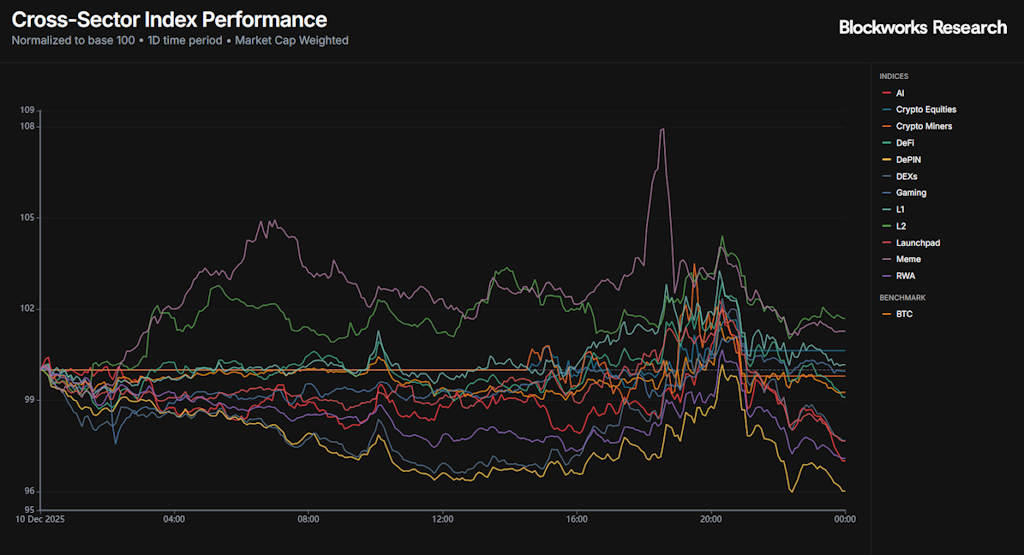
Task: Hide the Gaming index line
Action: point(910,193)
